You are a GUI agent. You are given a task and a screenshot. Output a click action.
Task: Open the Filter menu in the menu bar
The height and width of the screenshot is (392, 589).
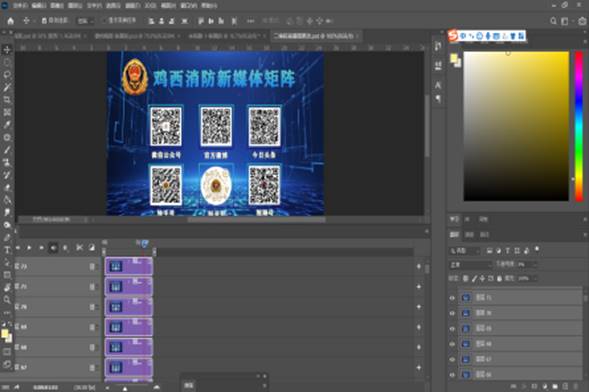pos(132,6)
